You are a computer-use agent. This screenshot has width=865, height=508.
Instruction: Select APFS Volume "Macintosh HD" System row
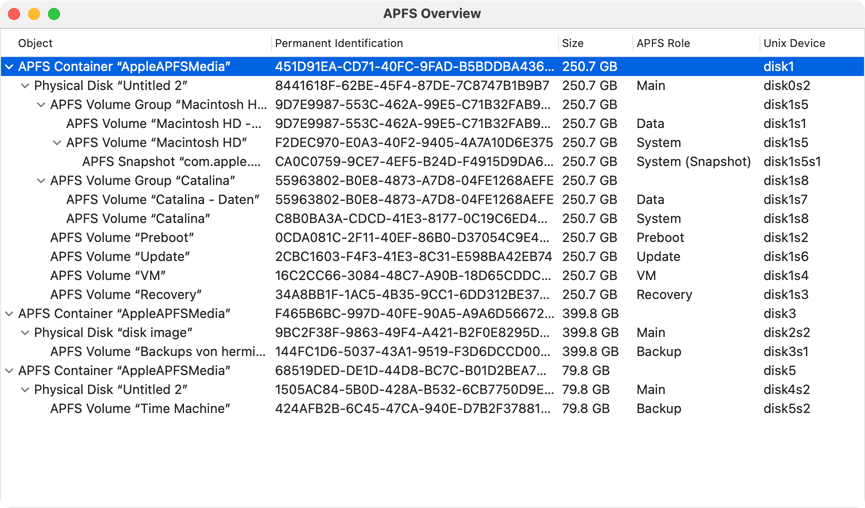tap(432, 143)
